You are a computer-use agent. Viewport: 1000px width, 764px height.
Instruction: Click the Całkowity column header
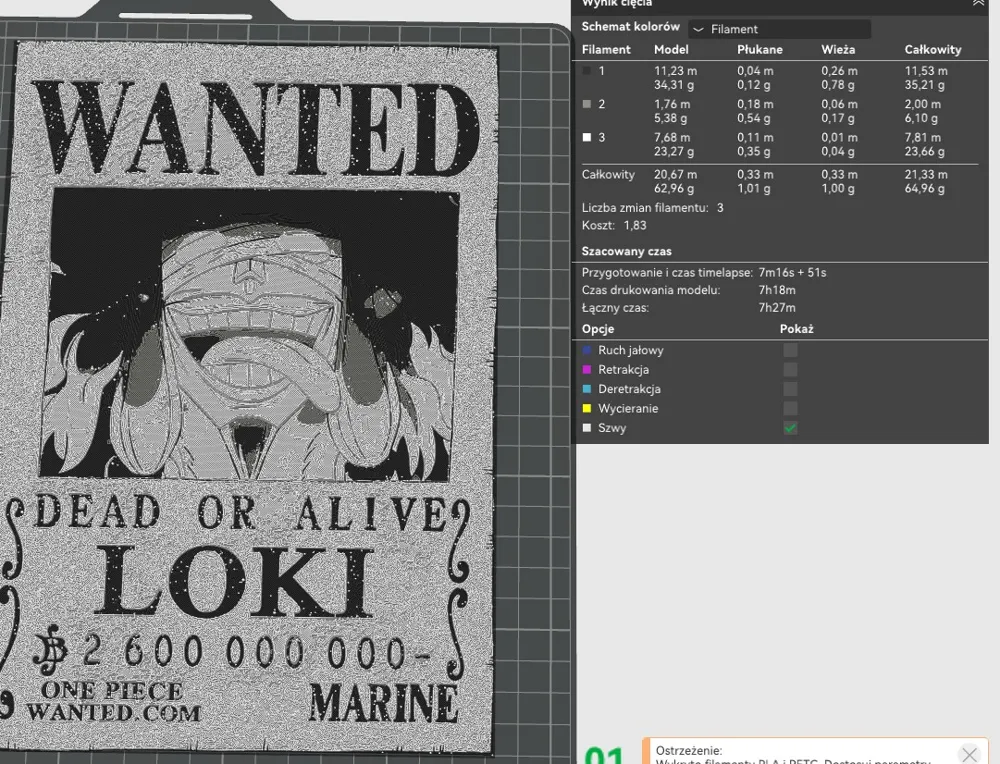pos(932,50)
